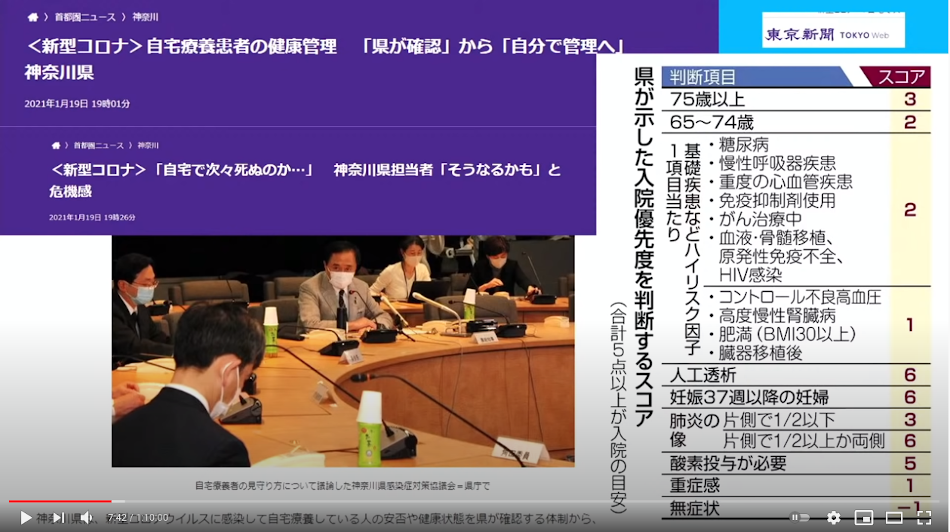Seek on the red video progress bar
This screenshot has height=532, width=950.
point(60,501)
